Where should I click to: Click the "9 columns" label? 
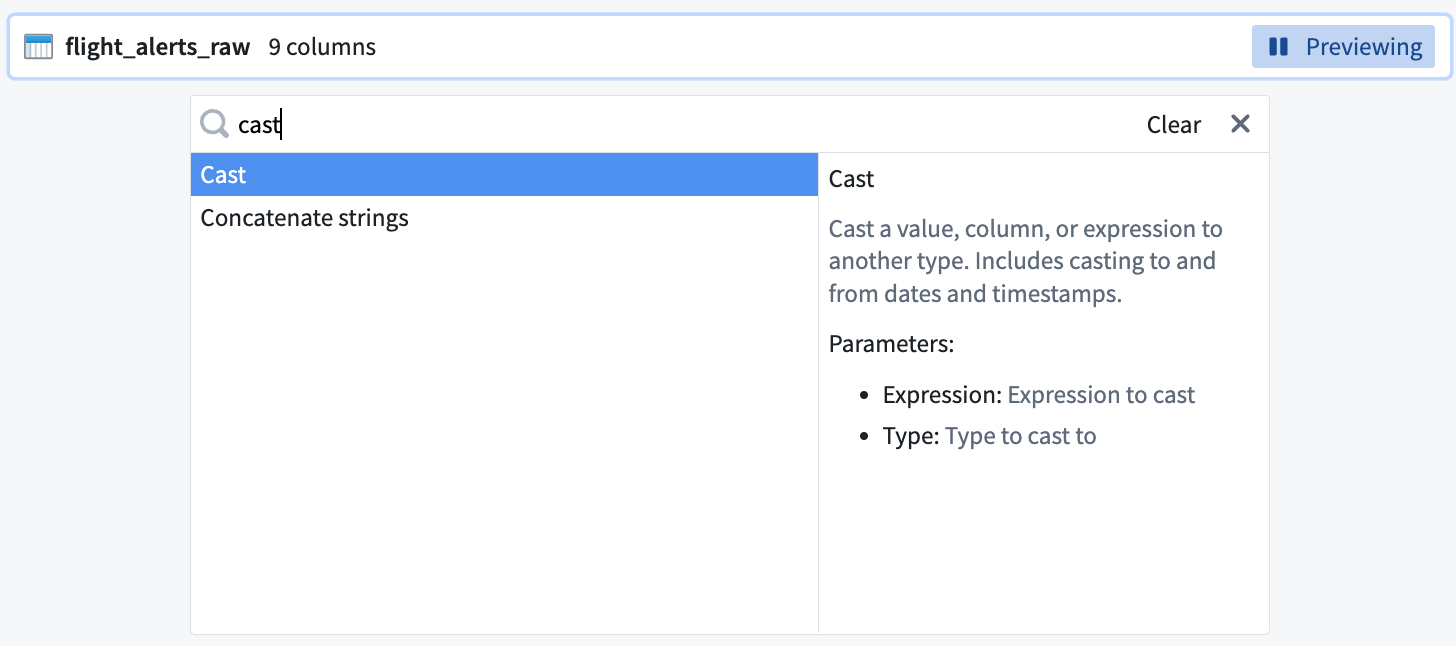click(322, 47)
